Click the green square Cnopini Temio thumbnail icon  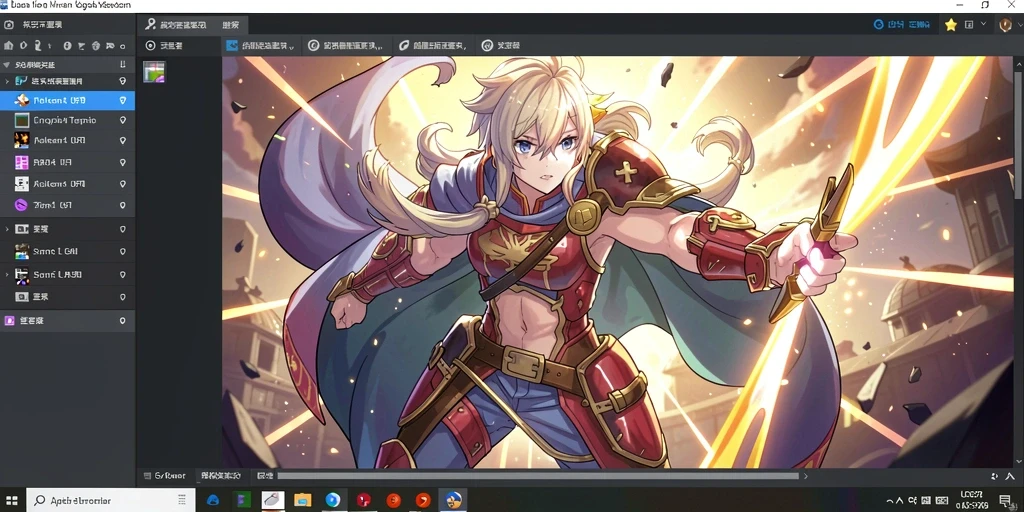tap(22, 120)
